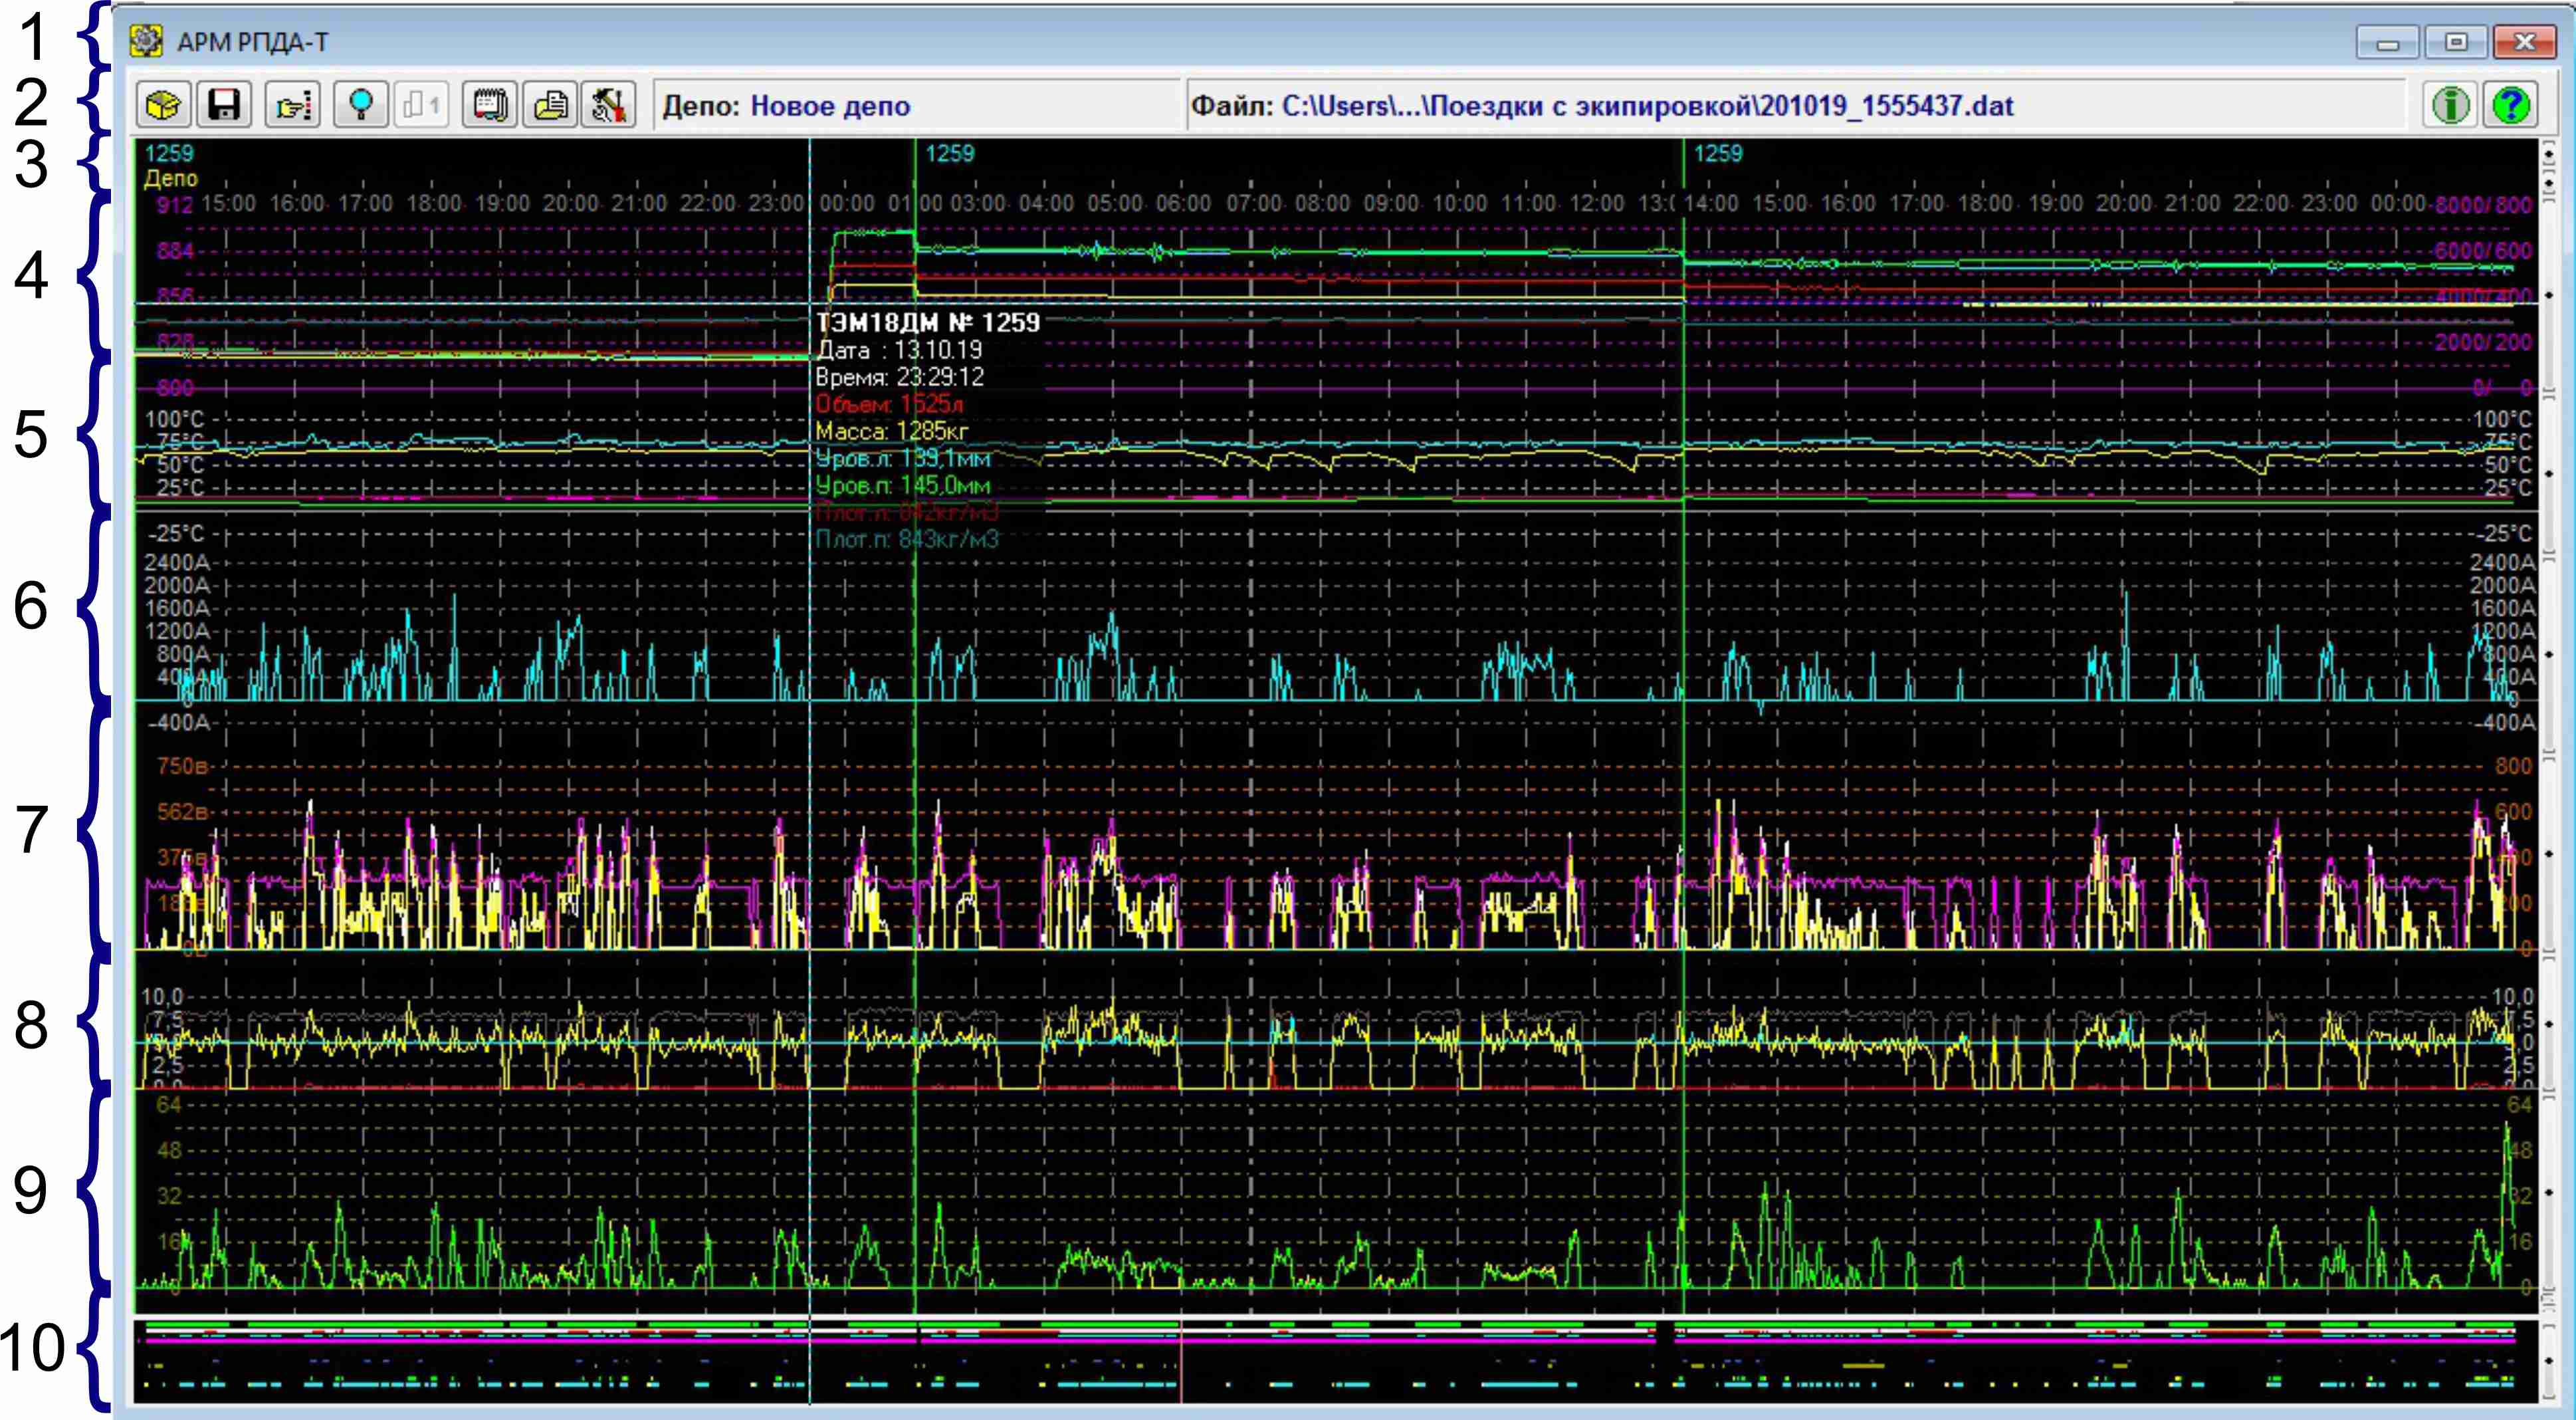Click the diamond handle beside the fuel graph
2576x1420 pixels.
2548,295
